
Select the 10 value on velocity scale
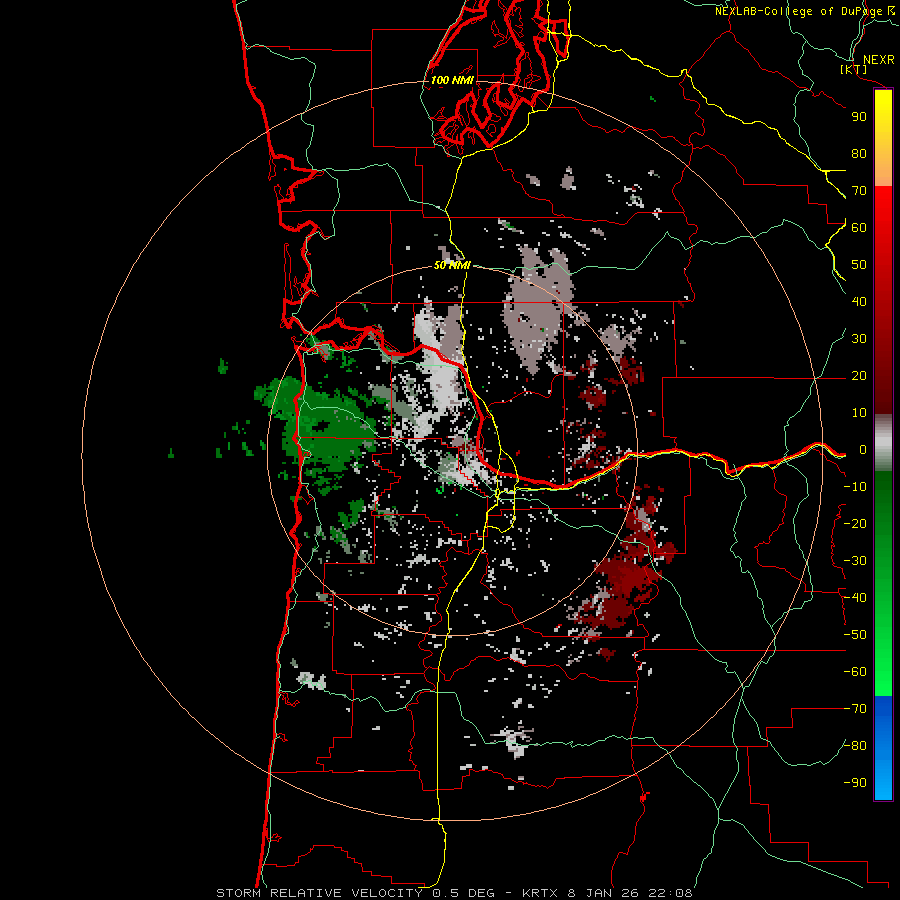coord(859,413)
